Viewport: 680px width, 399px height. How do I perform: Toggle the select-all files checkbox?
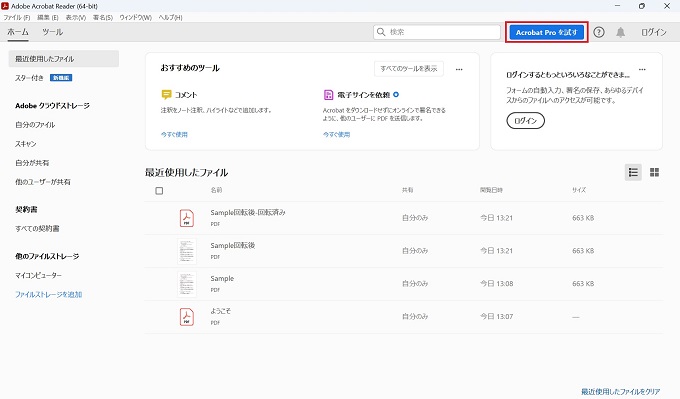click(x=159, y=191)
